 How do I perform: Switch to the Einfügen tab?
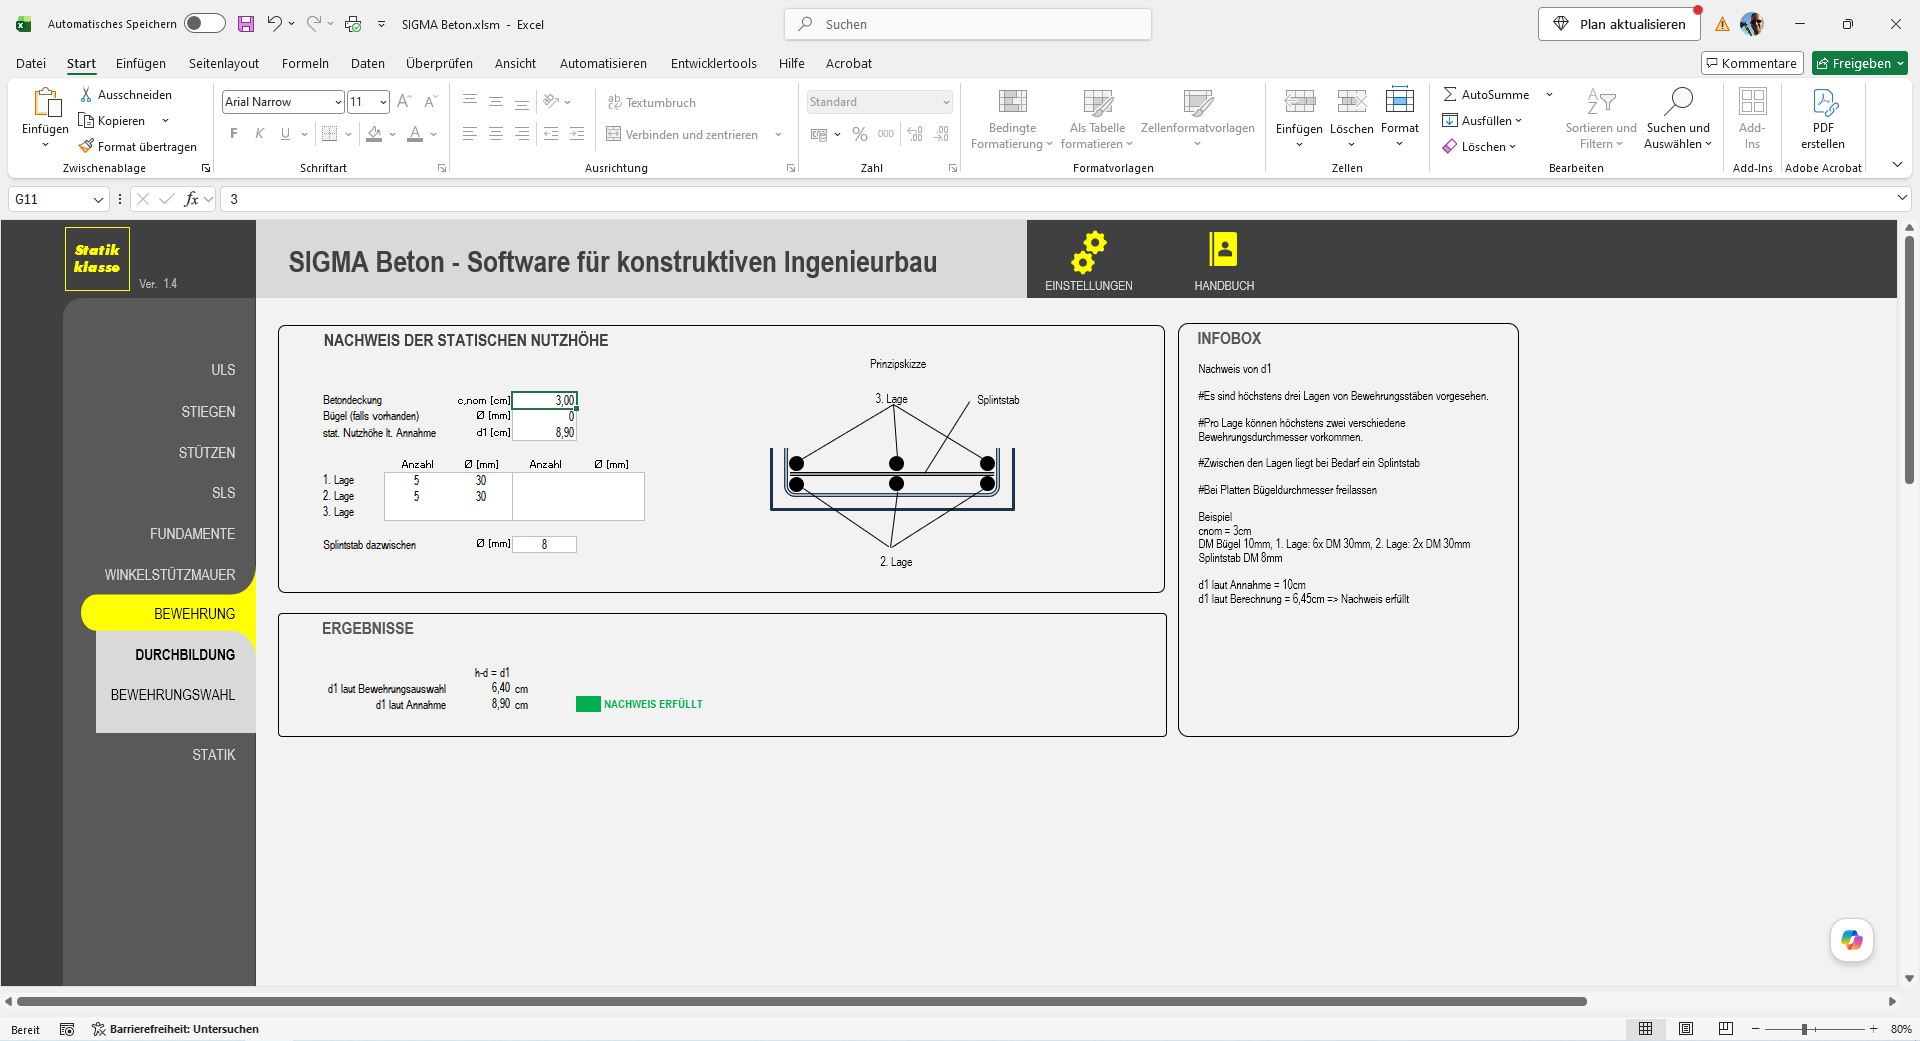[141, 63]
